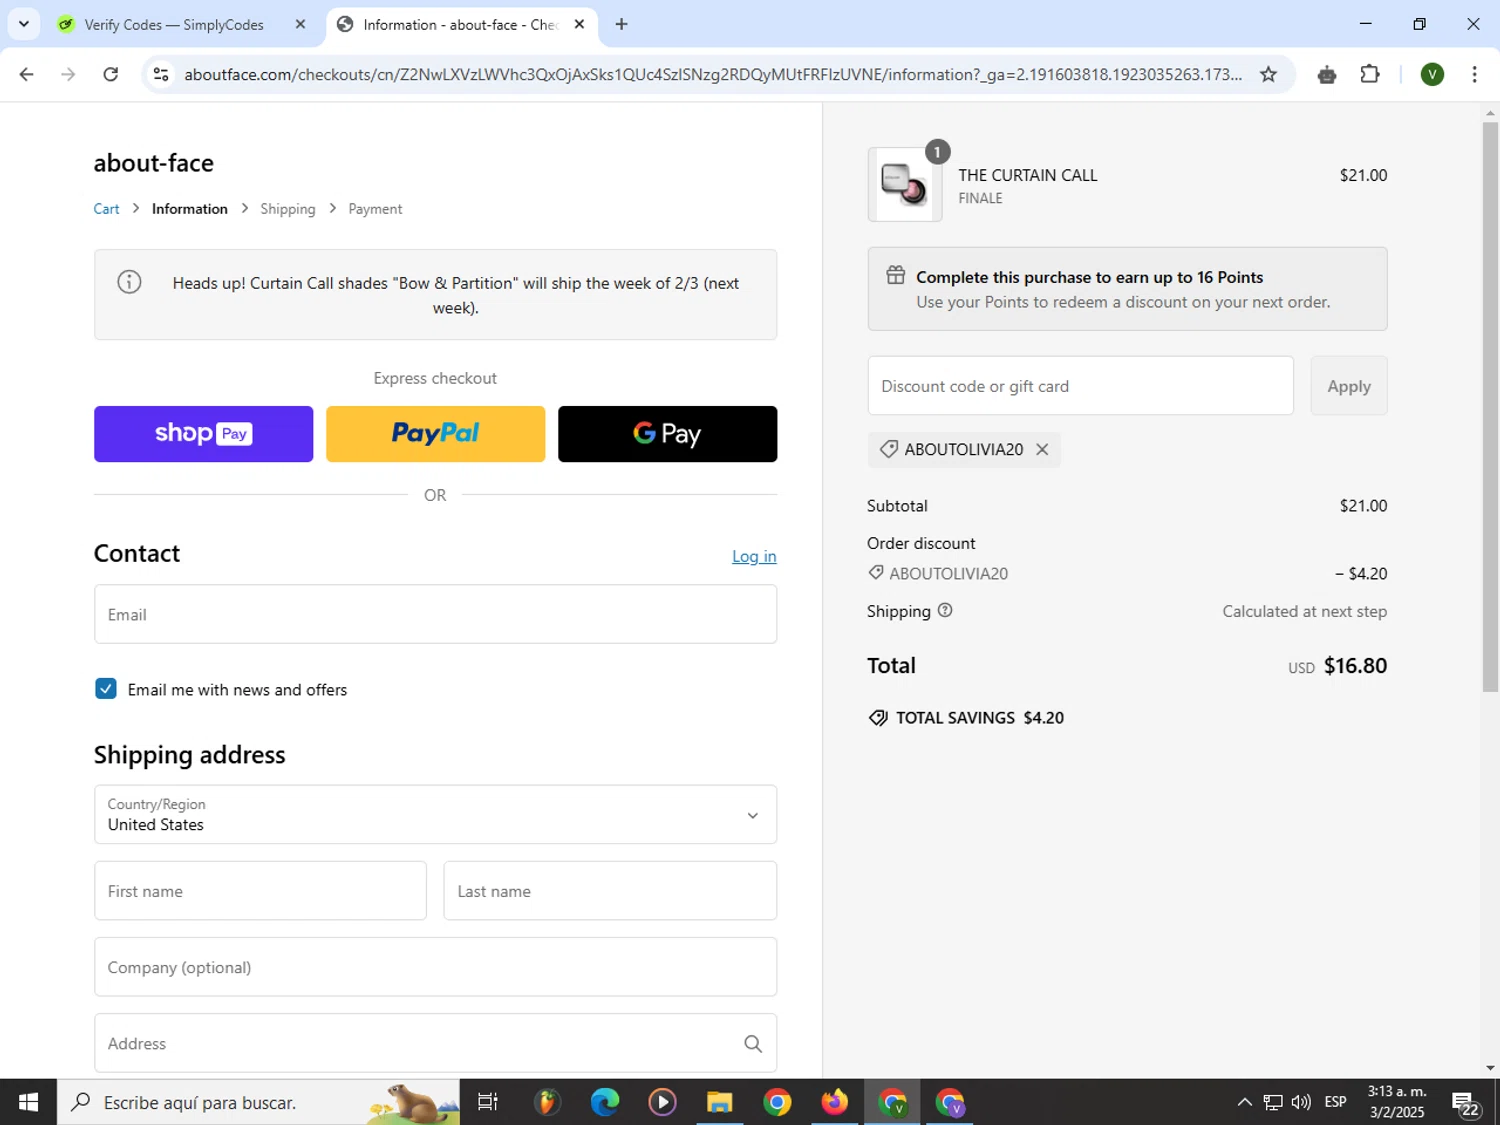This screenshot has height=1125, width=1500.
Task: Focus the Email input field
Action: pyautogui.click(x=435, y=614)
